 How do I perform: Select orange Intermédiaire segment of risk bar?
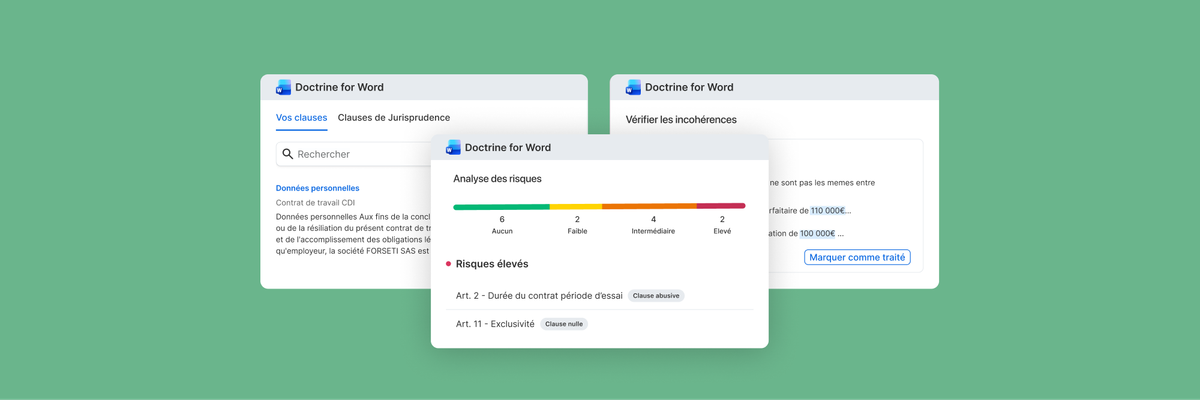coord(649,206)
